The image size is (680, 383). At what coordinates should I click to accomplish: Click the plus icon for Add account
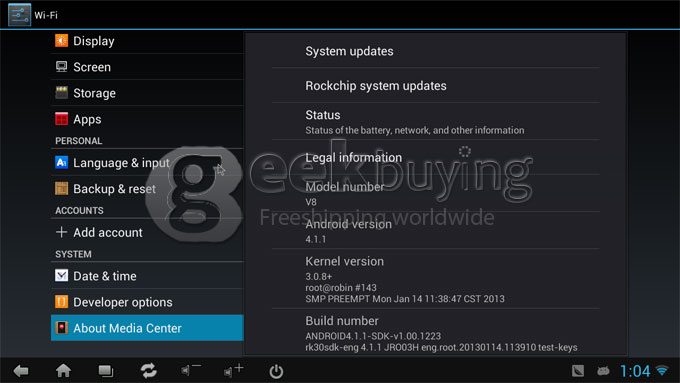coord(62,232)
